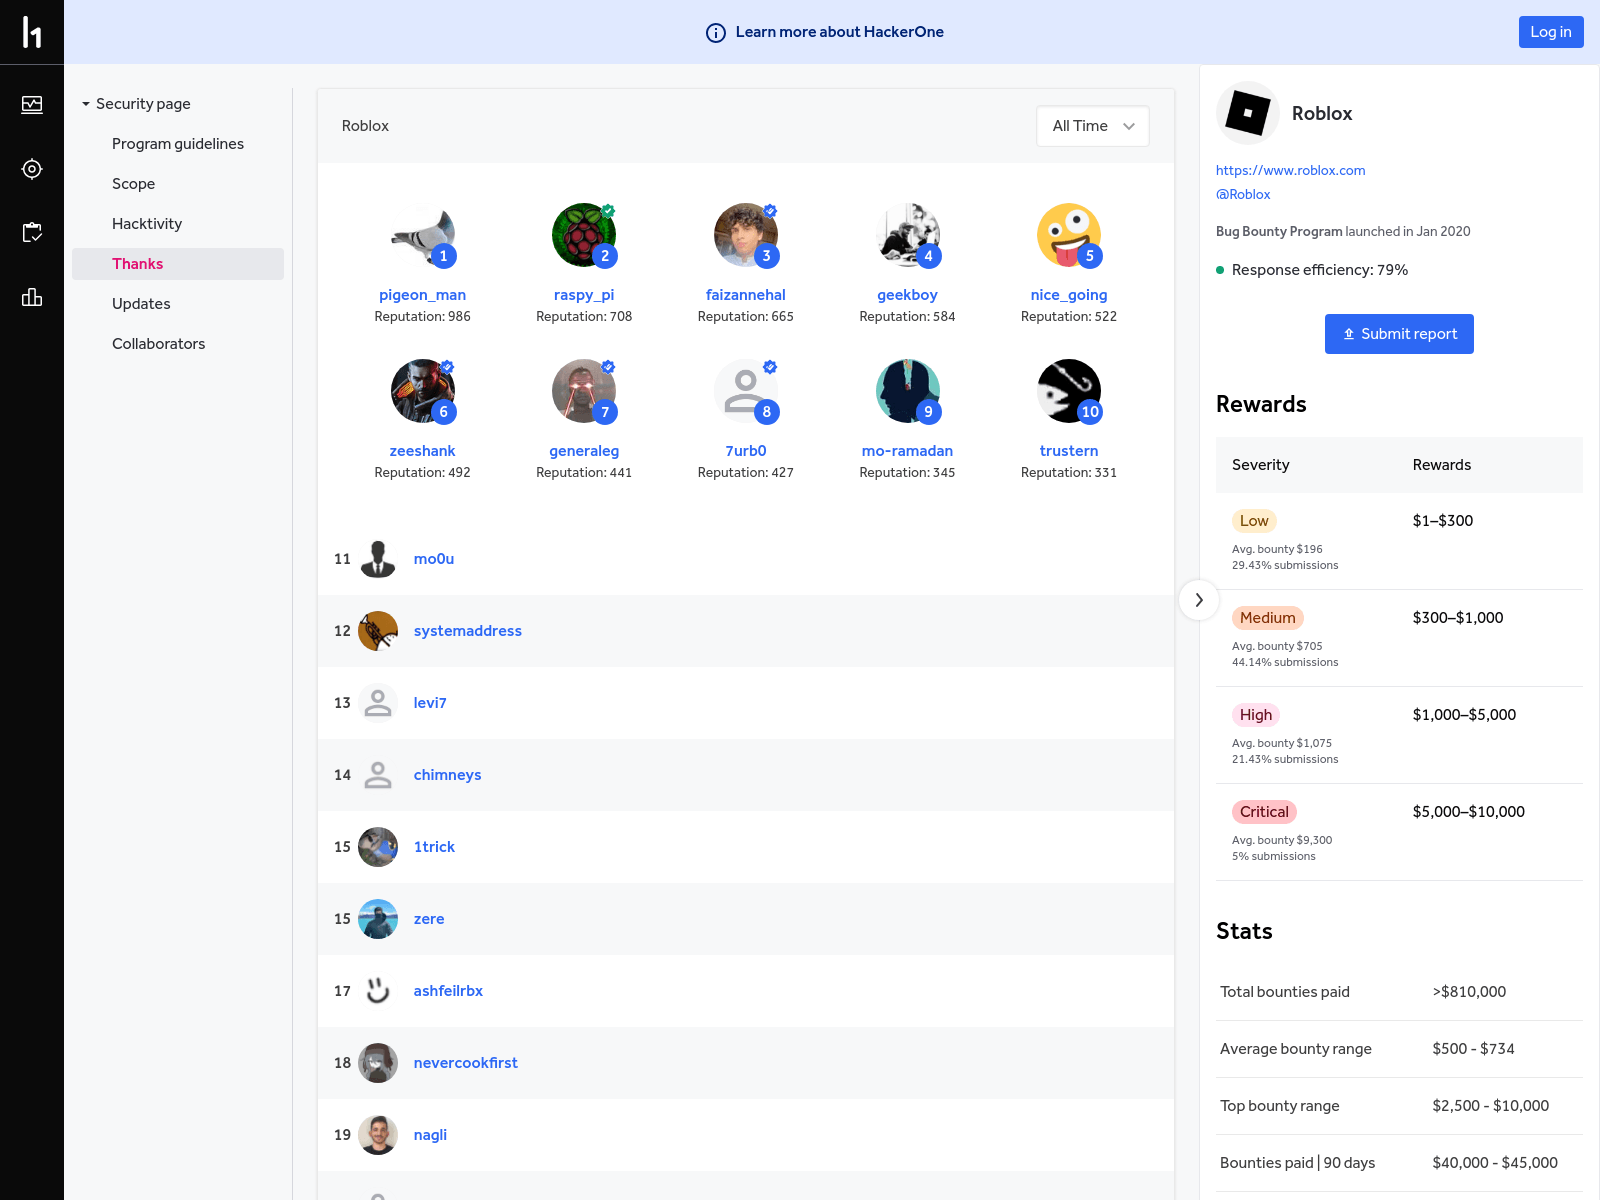This screenshot has height=1200, width=1600.
Task: Open the clipboard checklist sidebar icon
Action: 32,233
